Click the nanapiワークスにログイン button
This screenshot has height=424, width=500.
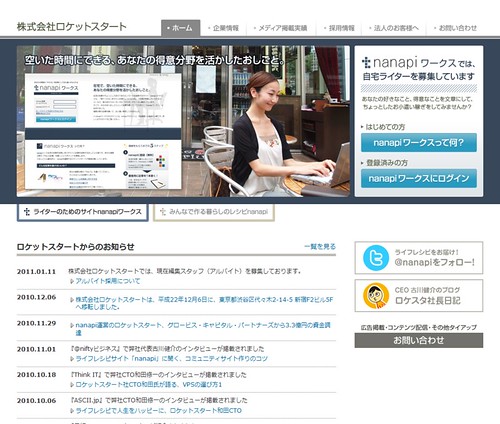point(419,178)
